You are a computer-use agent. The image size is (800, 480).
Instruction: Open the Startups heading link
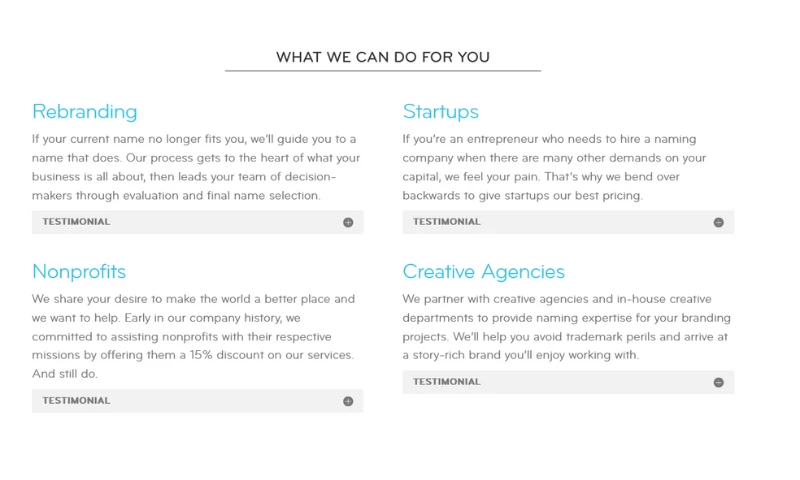[x=441, y=112]
